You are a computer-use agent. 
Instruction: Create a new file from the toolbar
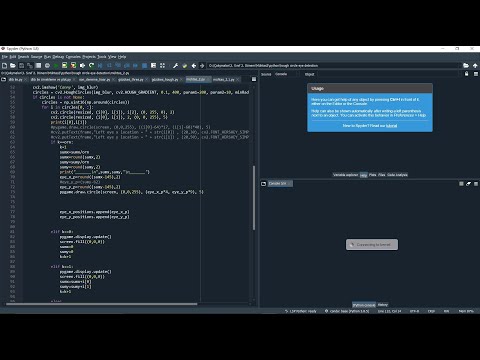click(5, 66)
